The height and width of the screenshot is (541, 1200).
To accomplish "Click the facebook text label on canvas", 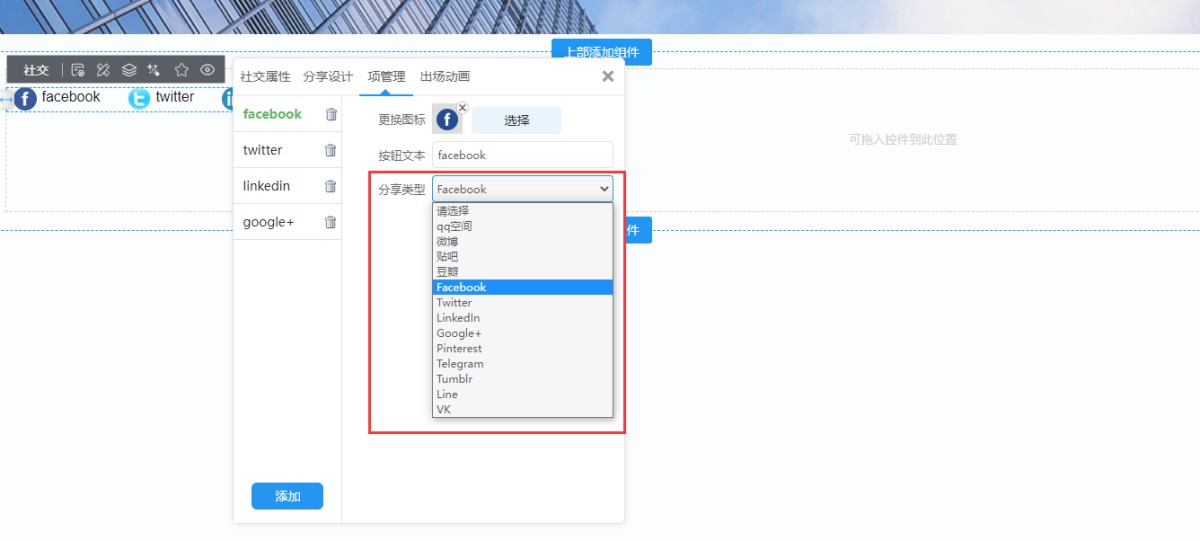I will coord(71,97).
